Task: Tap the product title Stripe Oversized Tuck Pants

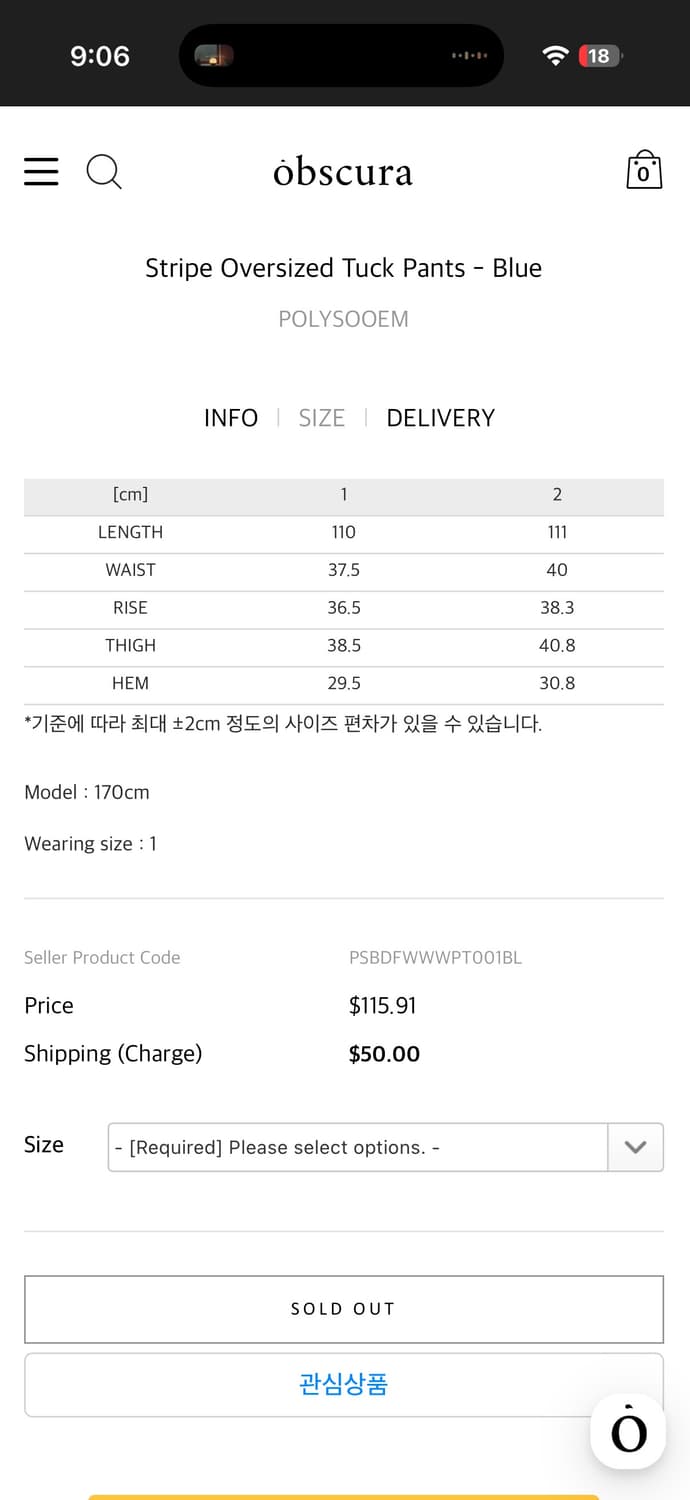Action: [x=343, y=268]
